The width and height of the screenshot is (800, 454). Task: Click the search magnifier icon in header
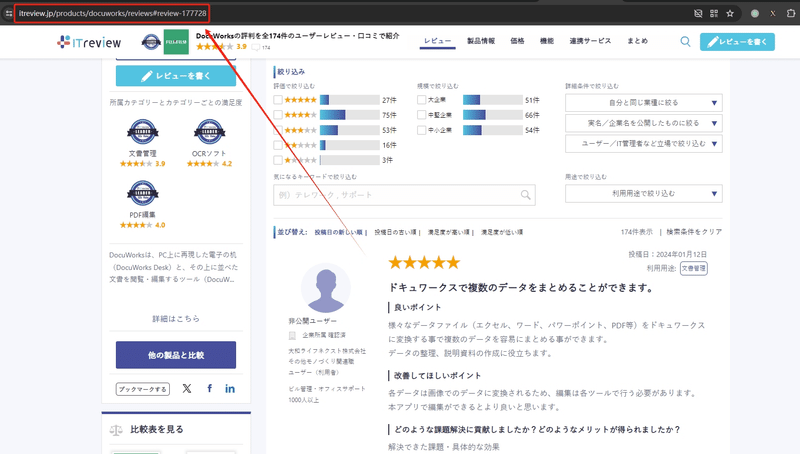pos(685,41)
